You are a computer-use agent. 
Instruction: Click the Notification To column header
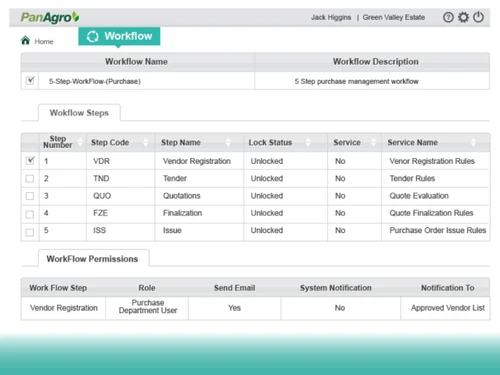pyautogui.click(x=447, y=288)
